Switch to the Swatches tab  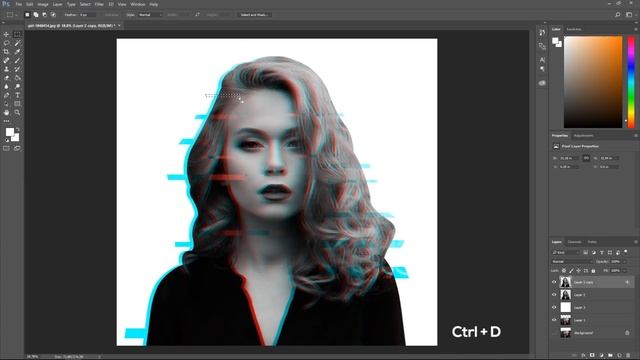(x=574, y=29)
